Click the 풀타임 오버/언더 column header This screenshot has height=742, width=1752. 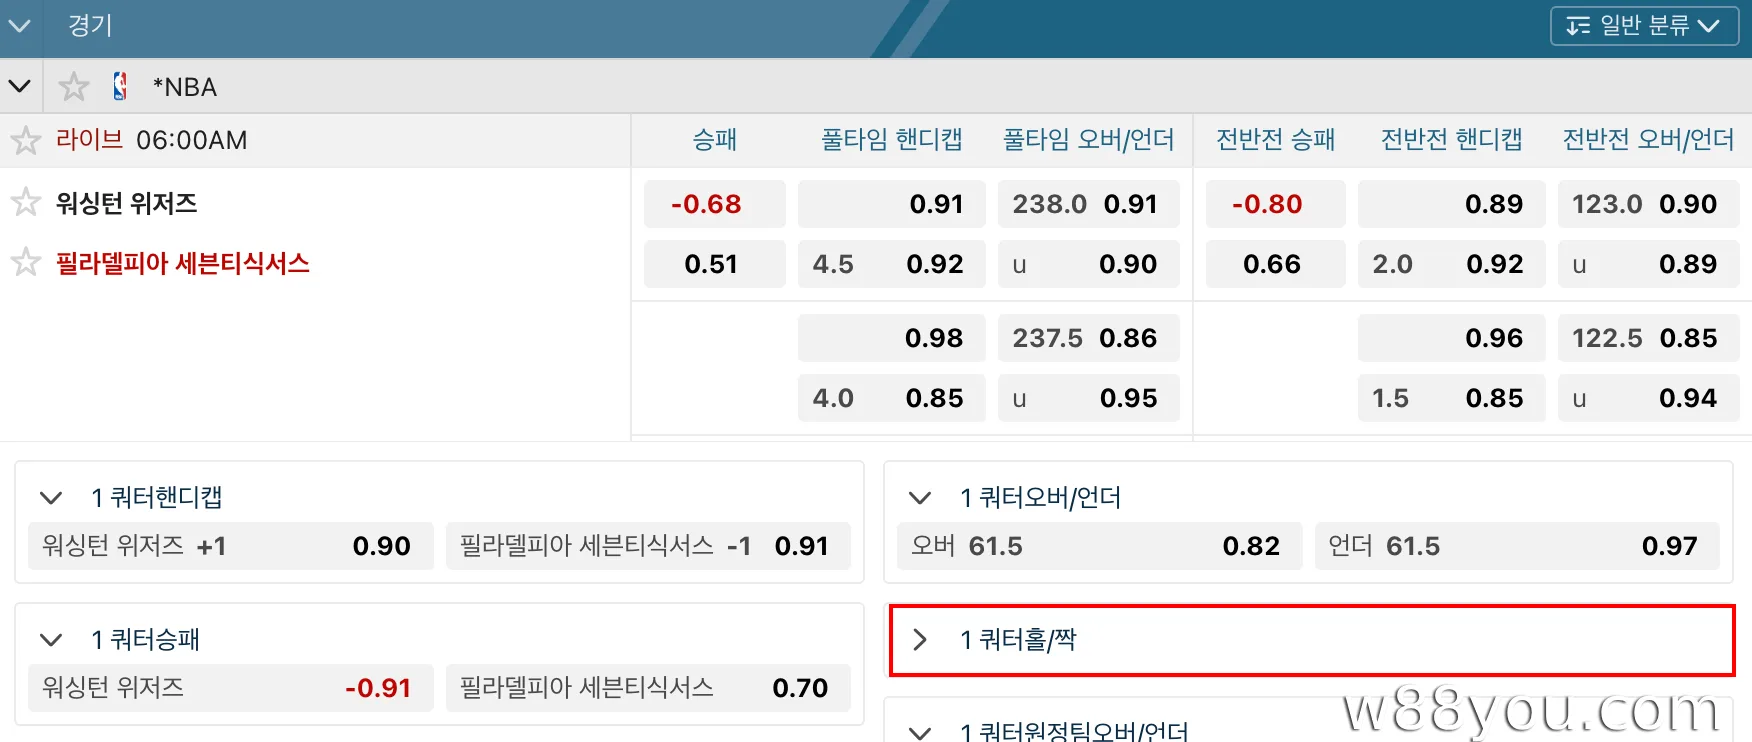1088,140
